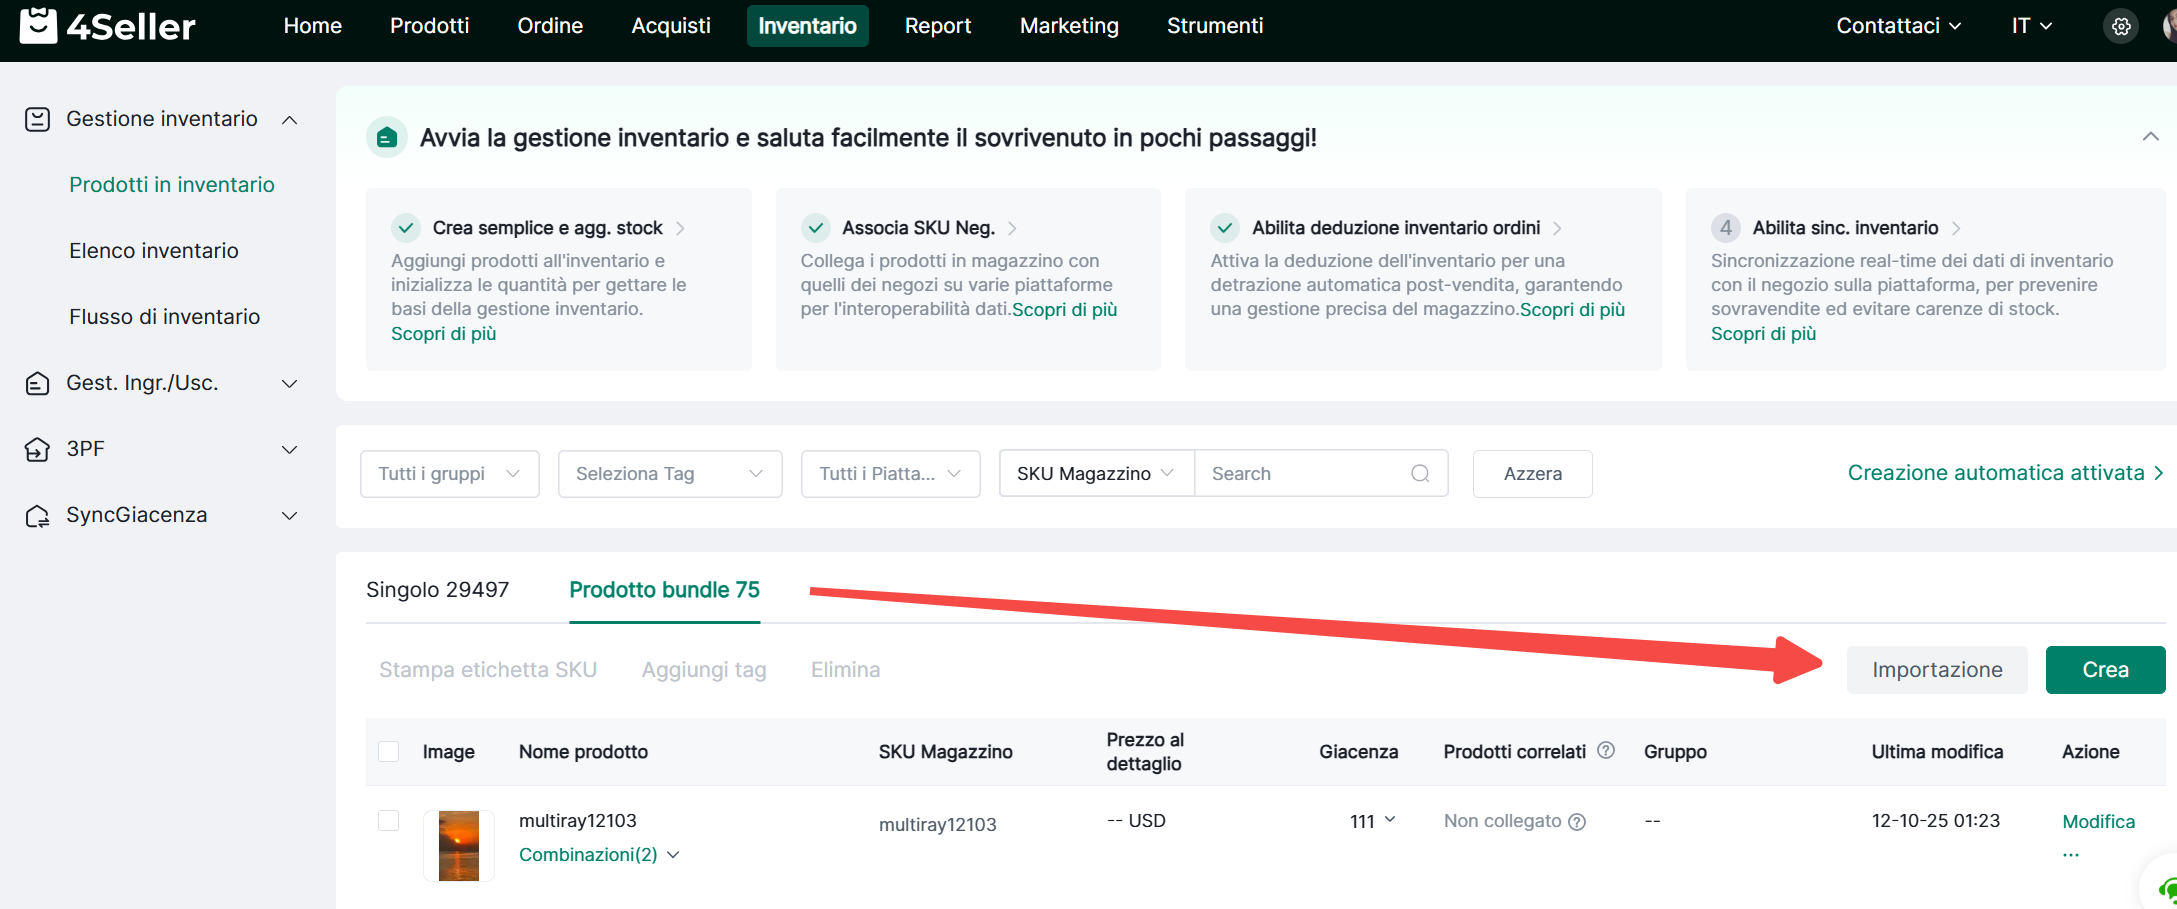Click the SyncGiacenza sidebar icon
The width and height of the screenshot is (2177, 909).
point(37,516)
